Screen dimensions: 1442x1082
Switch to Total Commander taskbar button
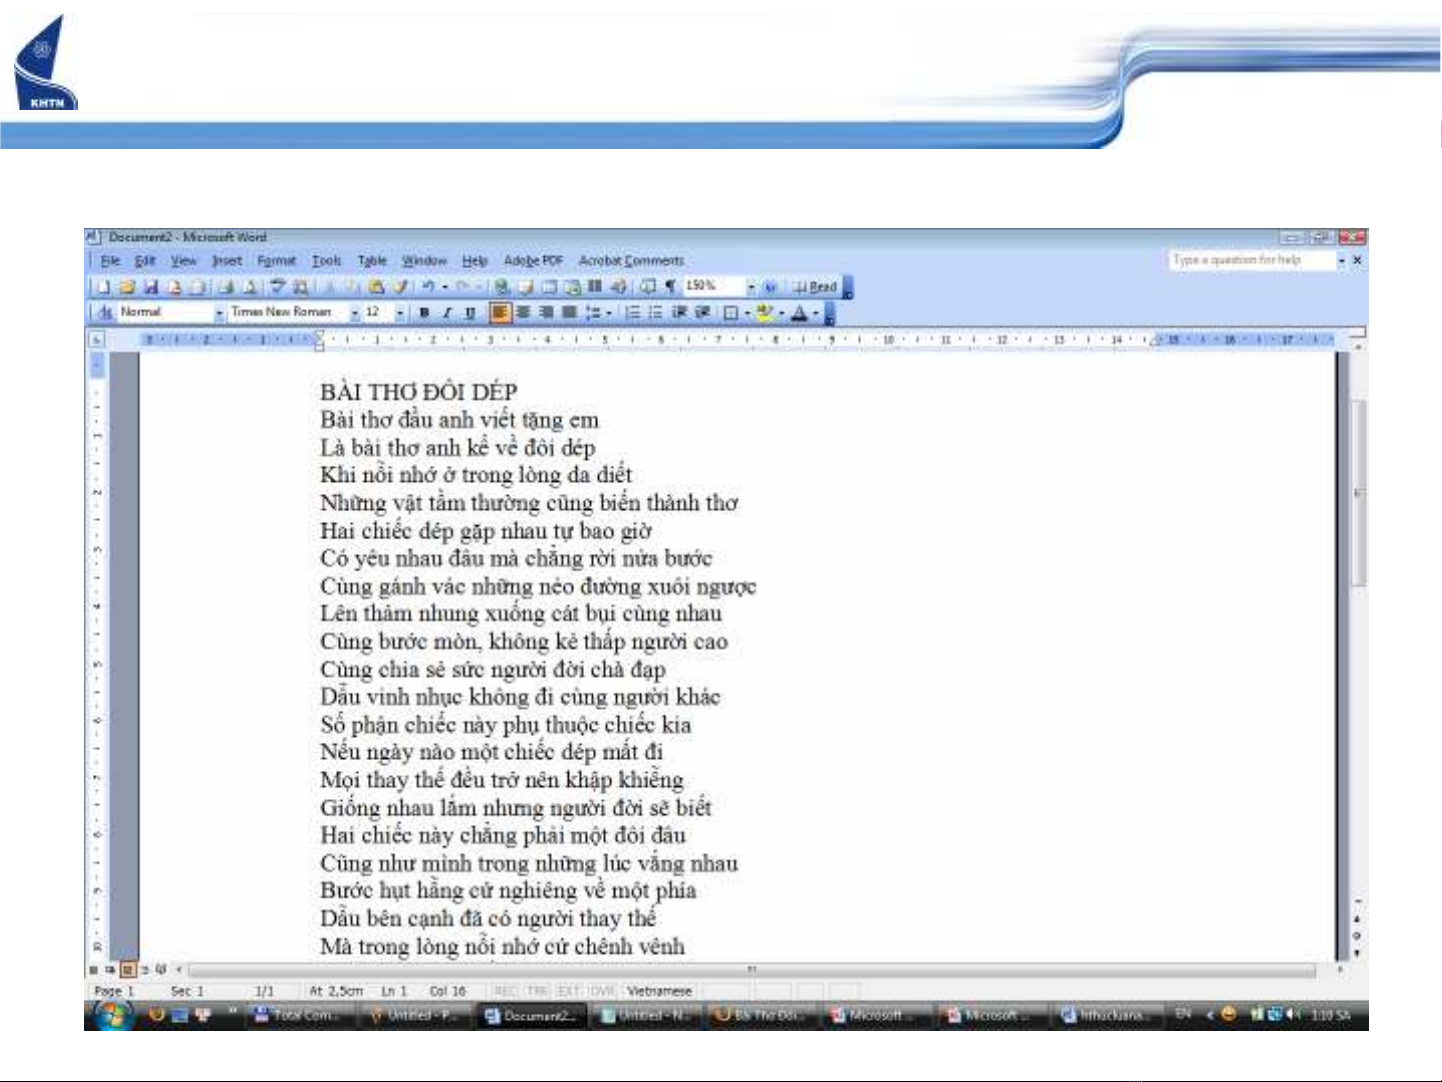[x=297, y=1016]
